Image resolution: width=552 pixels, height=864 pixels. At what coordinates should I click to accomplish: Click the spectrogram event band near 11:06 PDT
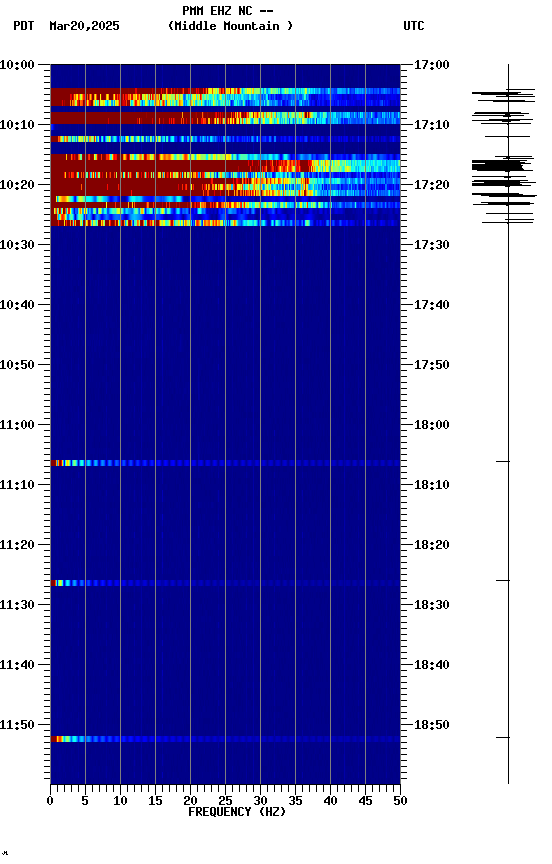point(225,463)
